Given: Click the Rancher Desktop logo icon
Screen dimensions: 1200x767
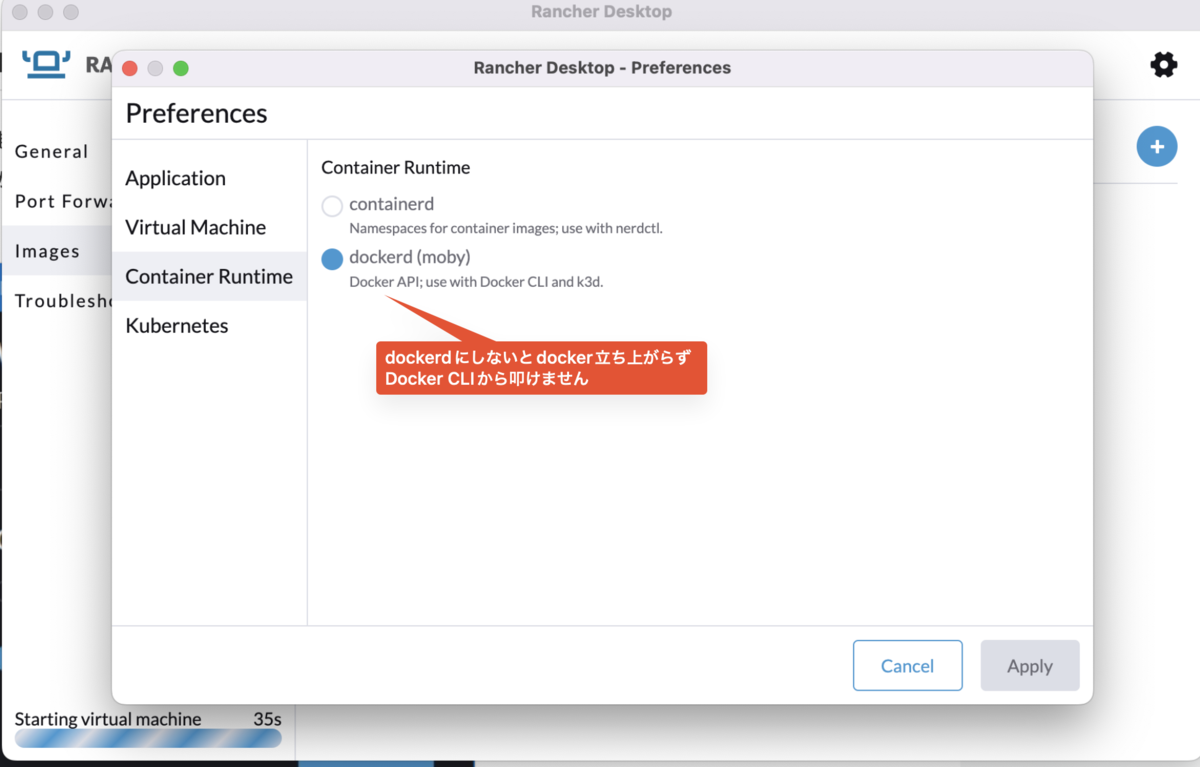Looking at the screenshot, I should coord(46,64).
